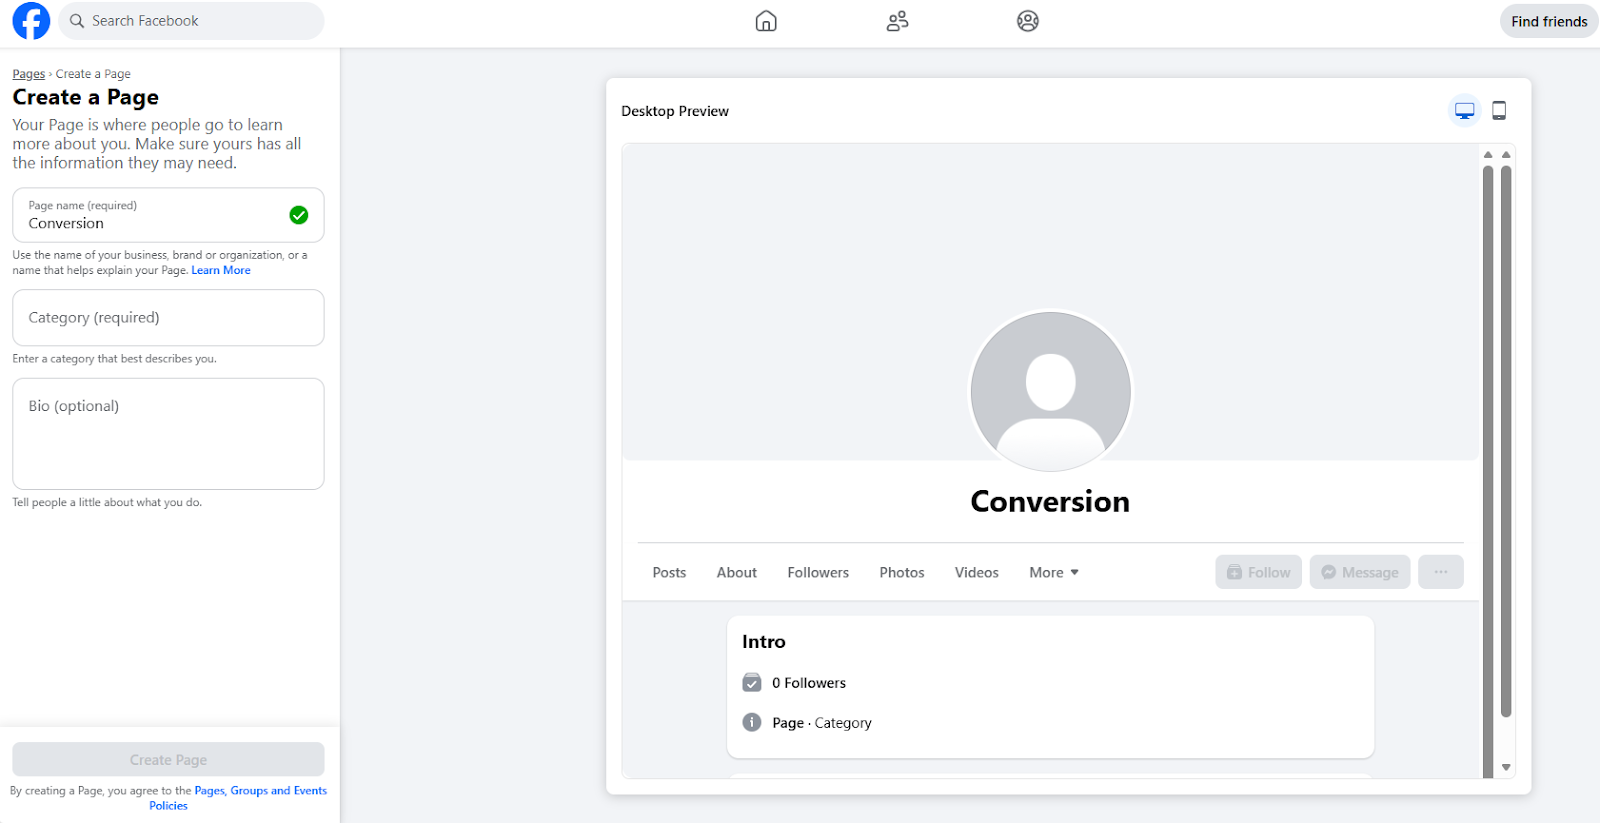Click the default profile picture avatar

[1050, 391]
